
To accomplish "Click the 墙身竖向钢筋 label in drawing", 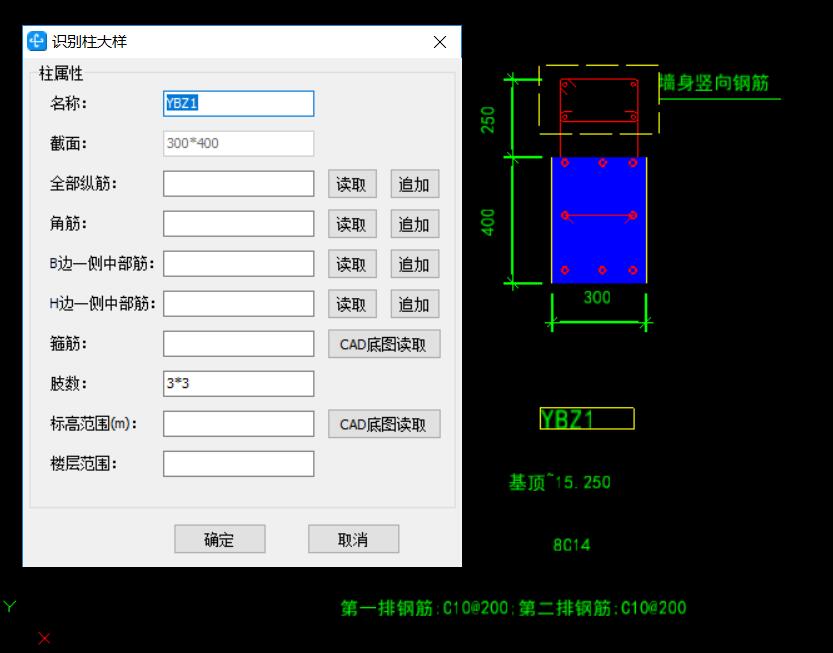I will tap(713, 83).
